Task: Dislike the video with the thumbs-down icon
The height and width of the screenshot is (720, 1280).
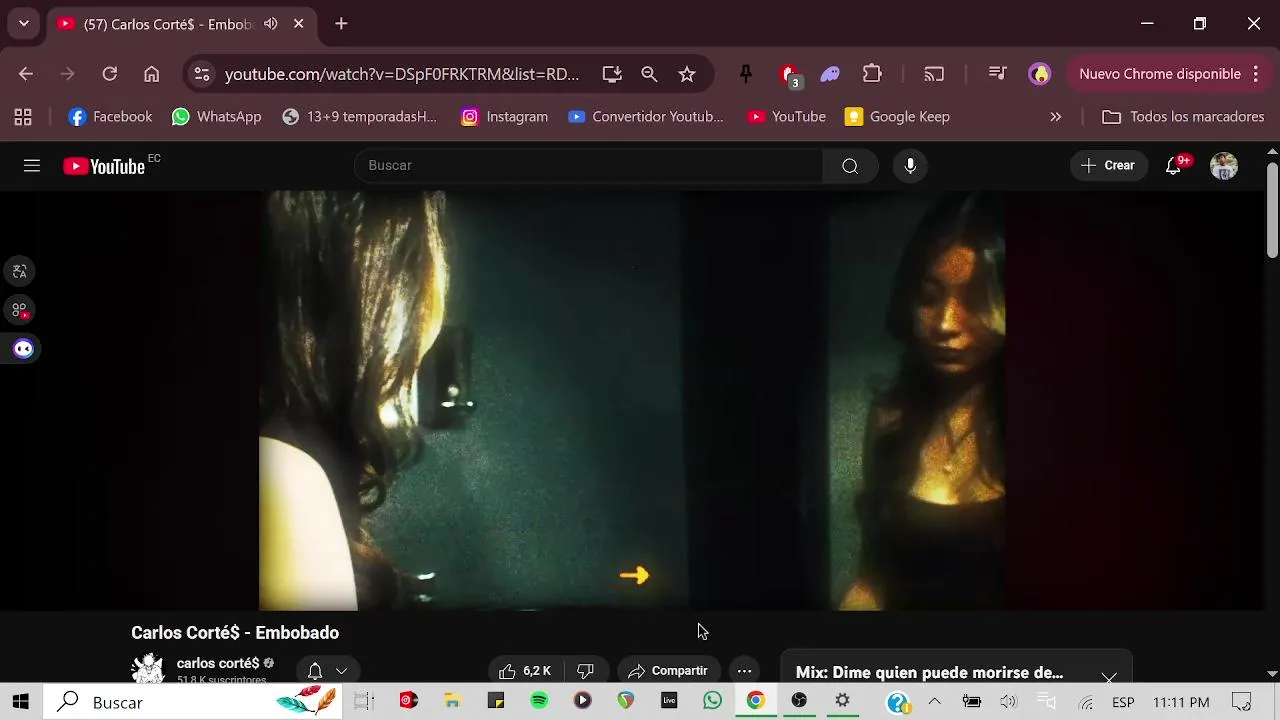Action: click(586, 671)
